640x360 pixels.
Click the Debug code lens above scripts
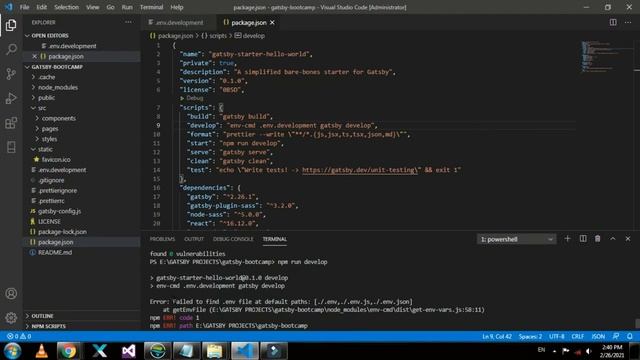(x=195, y=98)
